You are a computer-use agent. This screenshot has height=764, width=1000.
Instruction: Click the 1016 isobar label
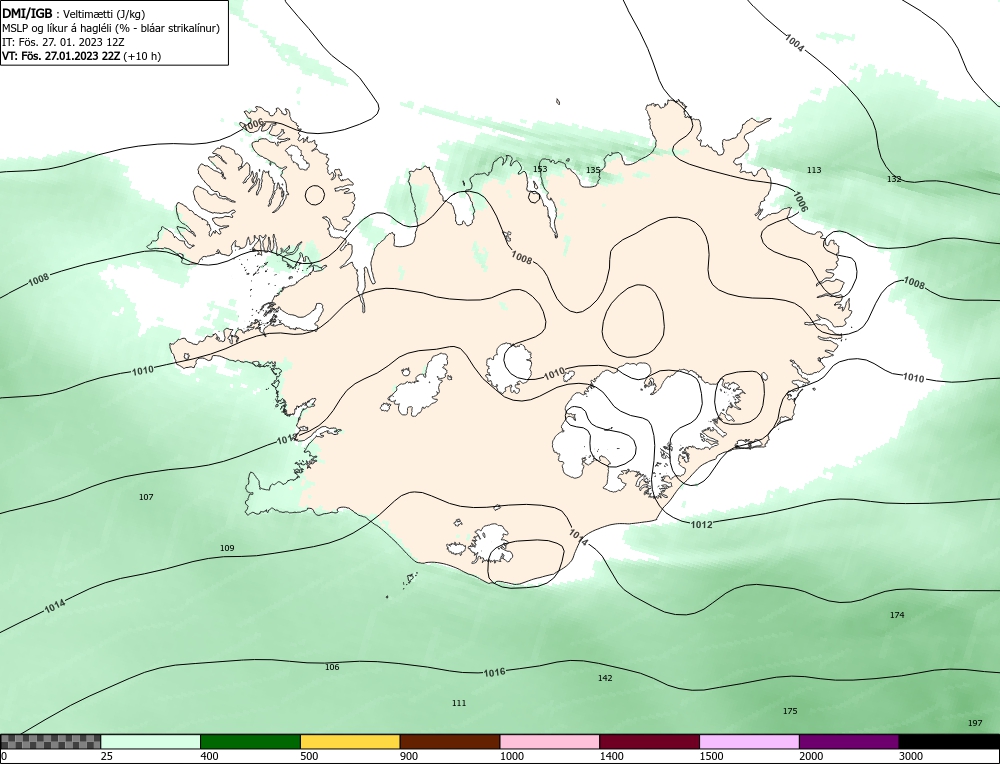(494, 672)
